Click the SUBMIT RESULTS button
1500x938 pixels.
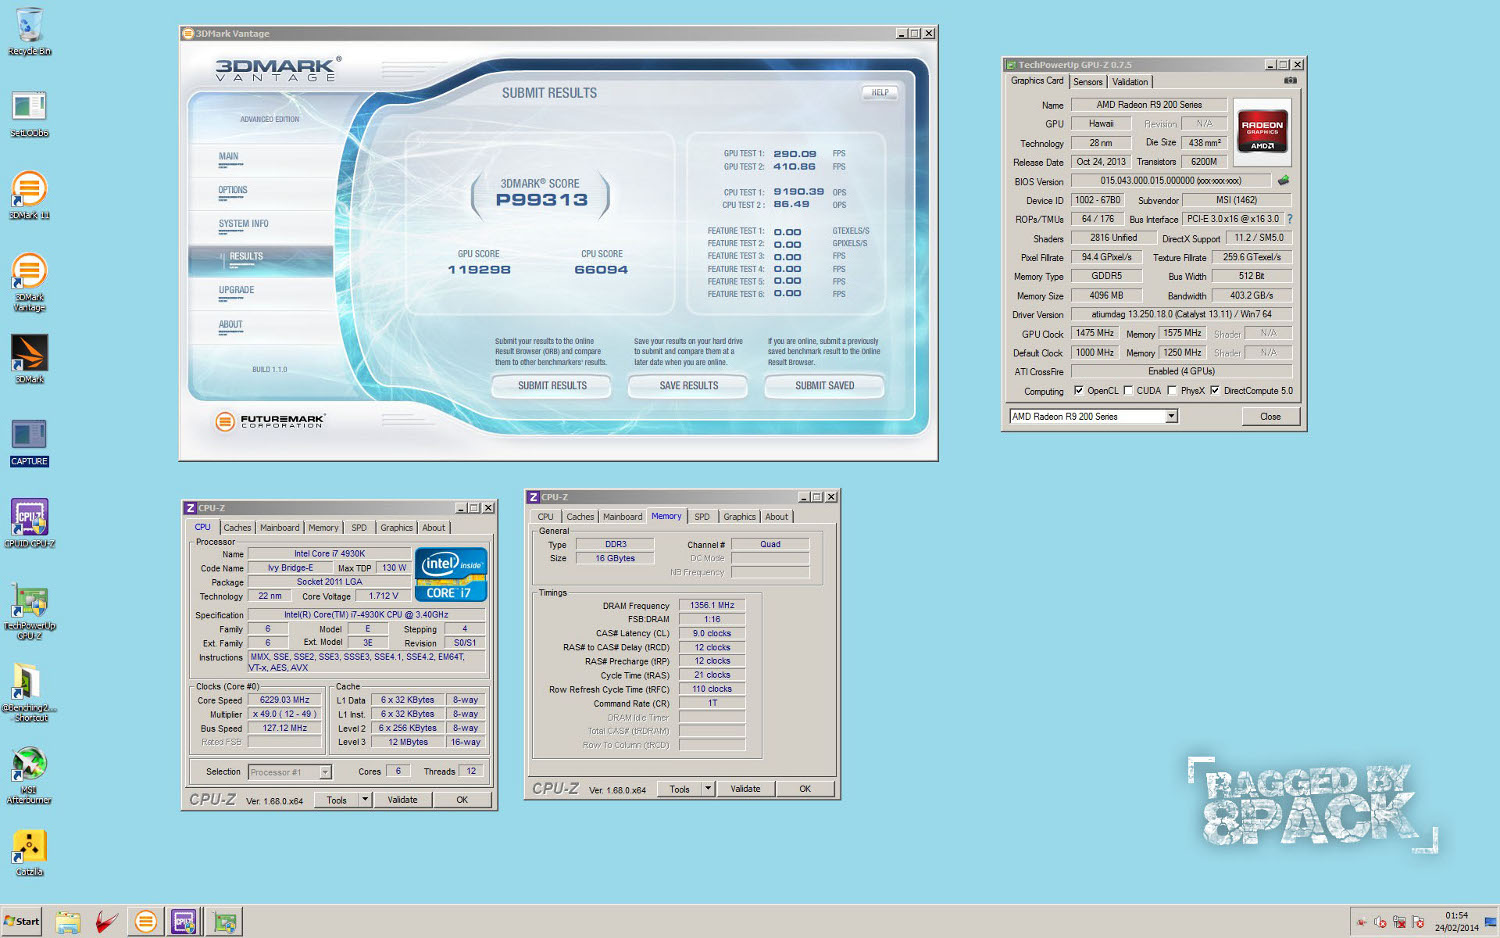point(552,386)
